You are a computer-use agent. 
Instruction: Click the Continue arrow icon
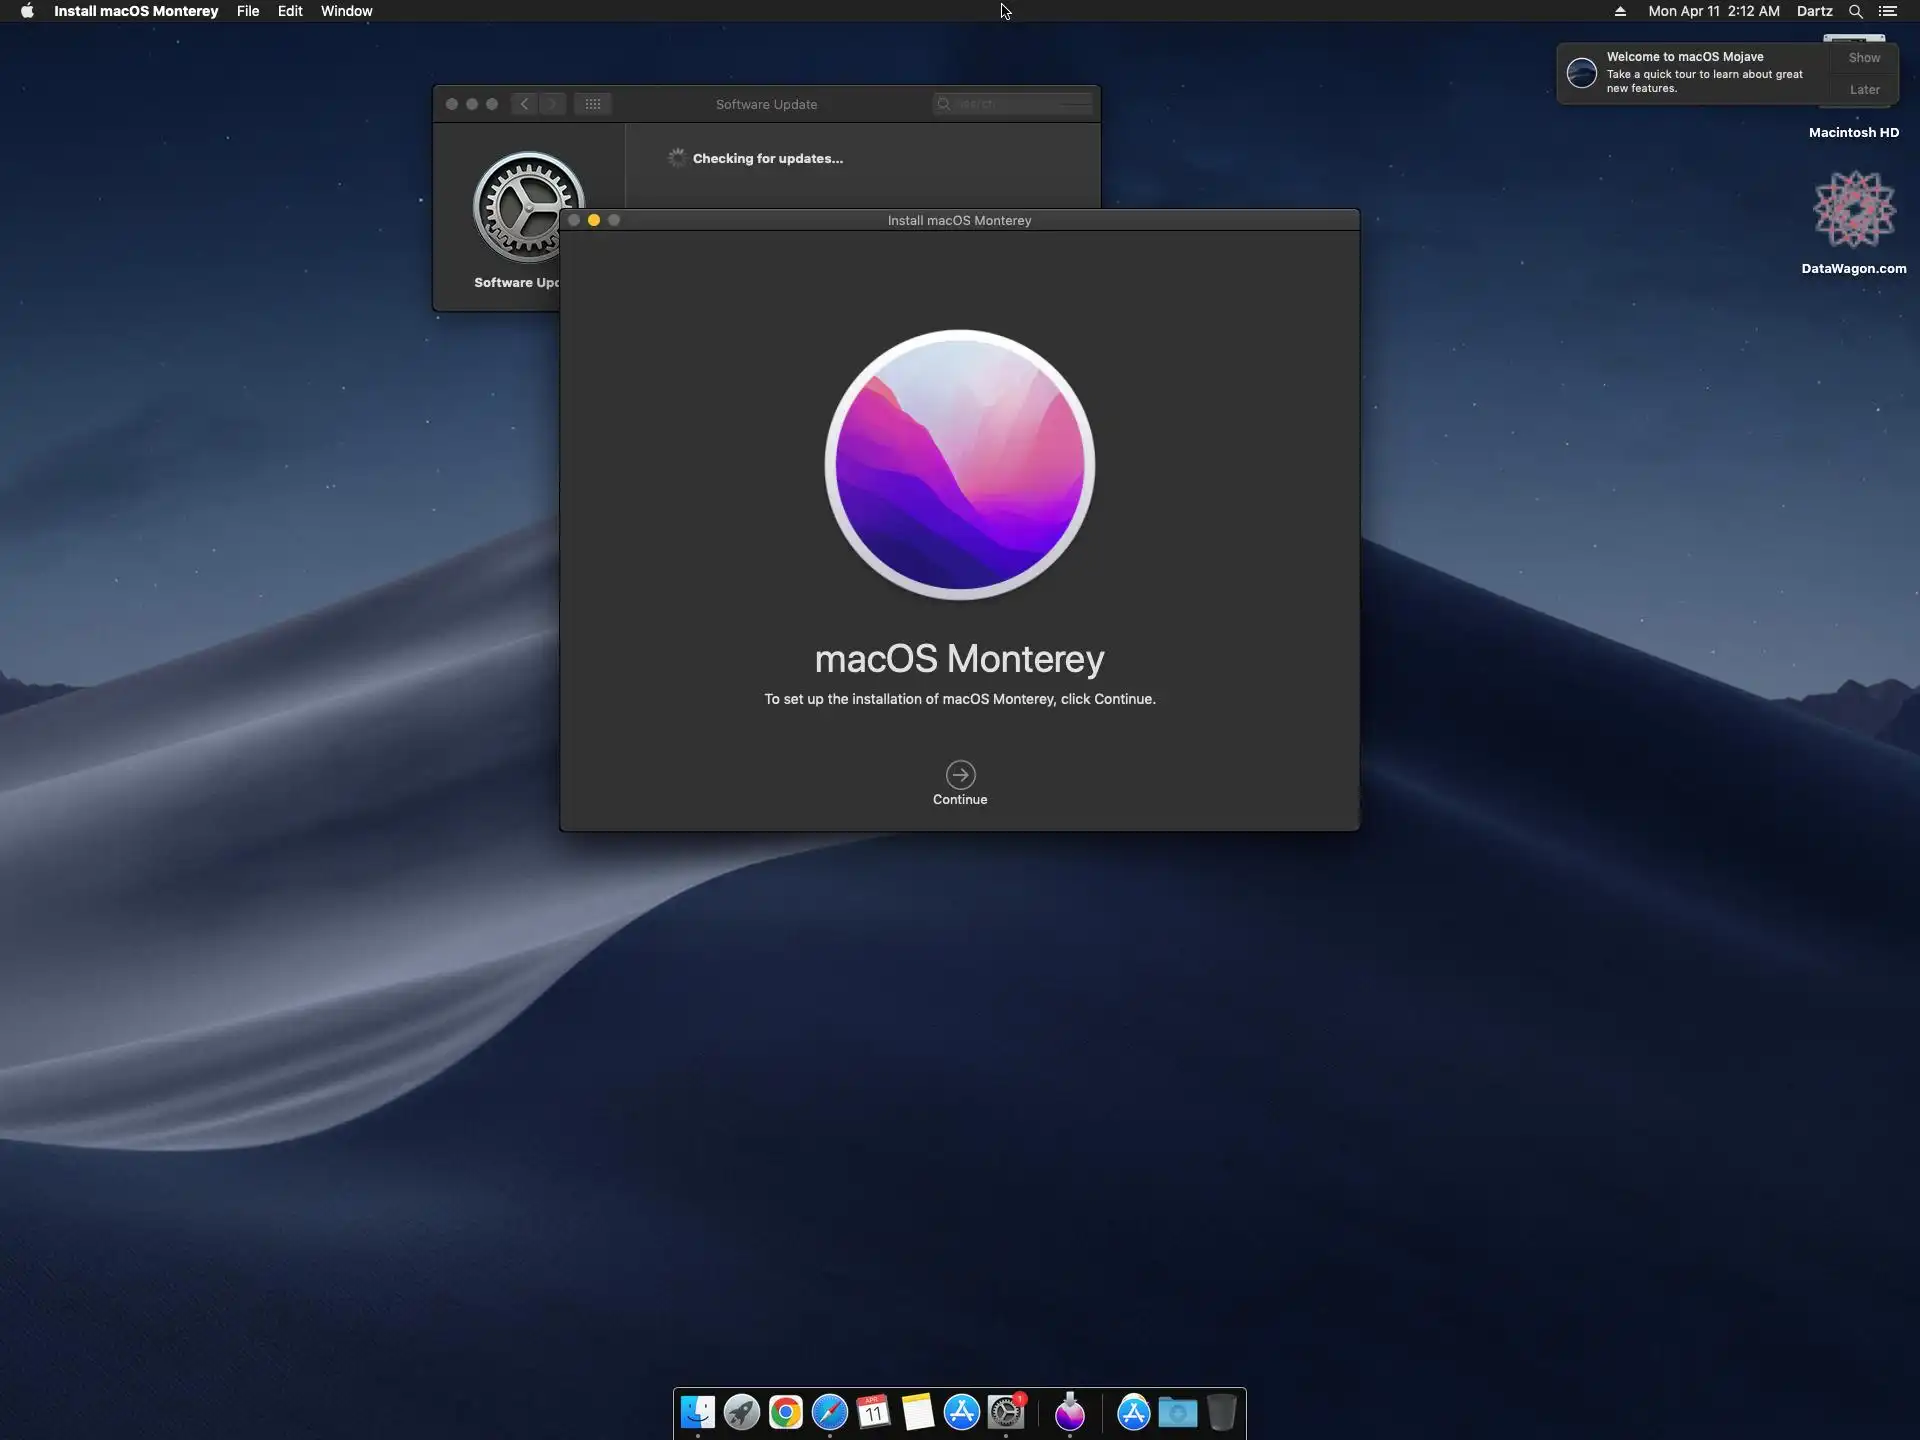coord(960,775)
